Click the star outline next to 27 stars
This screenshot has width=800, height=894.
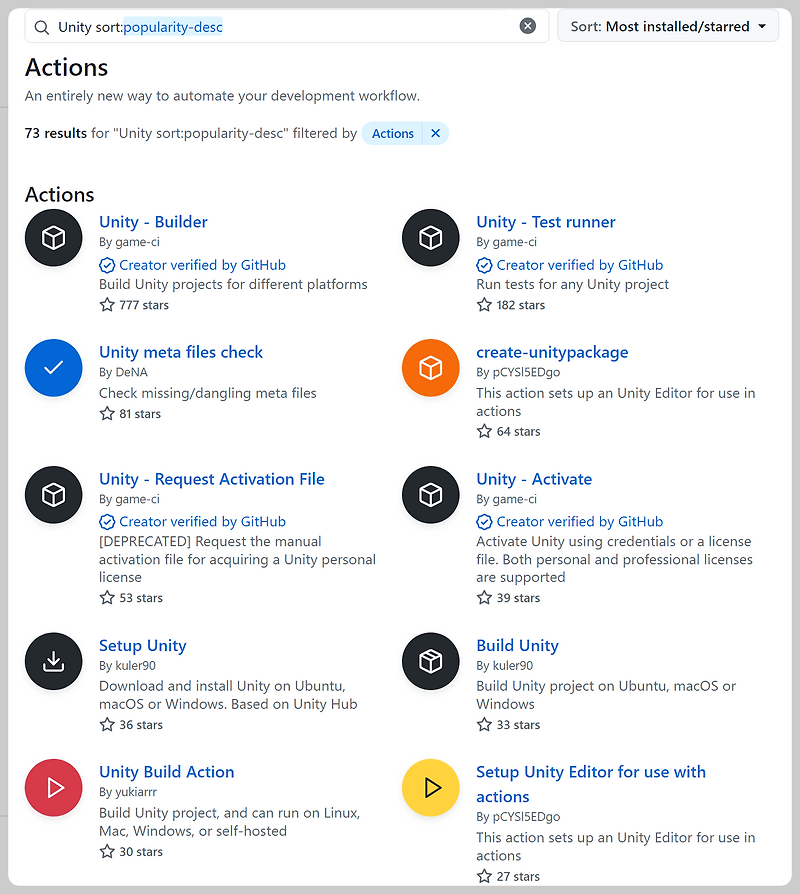(x=484, y=876)
